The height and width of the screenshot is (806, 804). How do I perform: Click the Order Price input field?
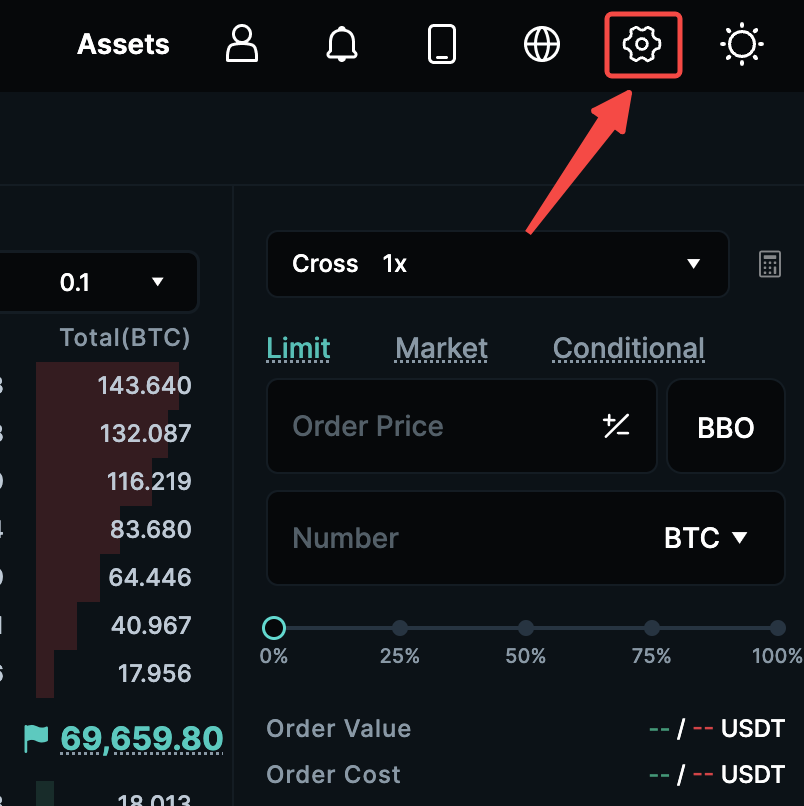pos(430,426)
